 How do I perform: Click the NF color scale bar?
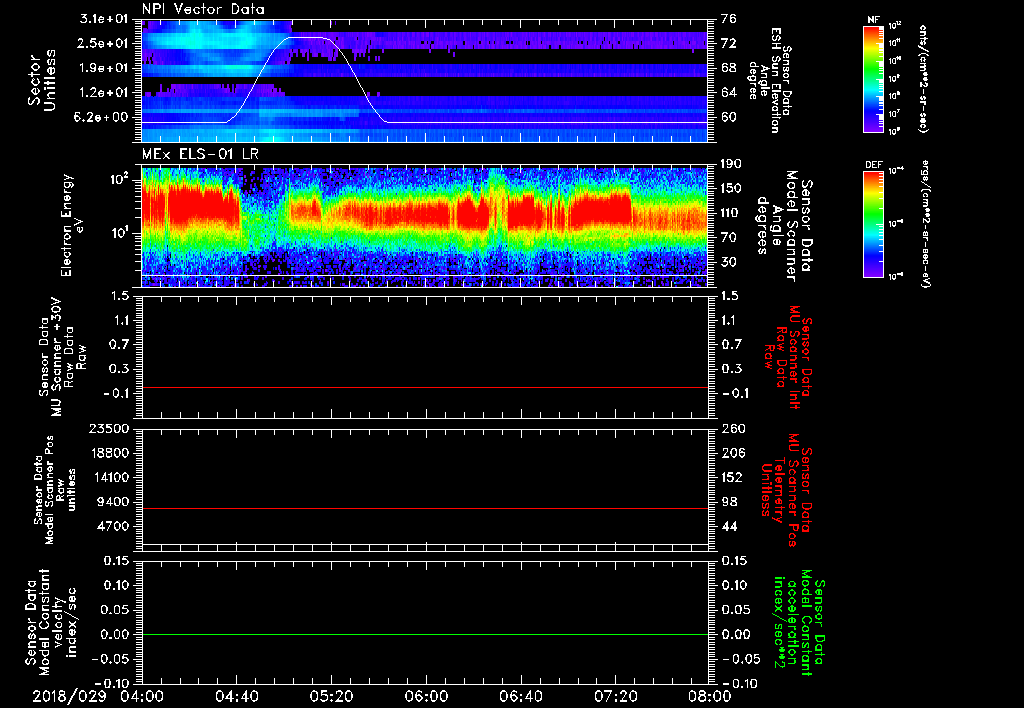(x=873, y=79)
